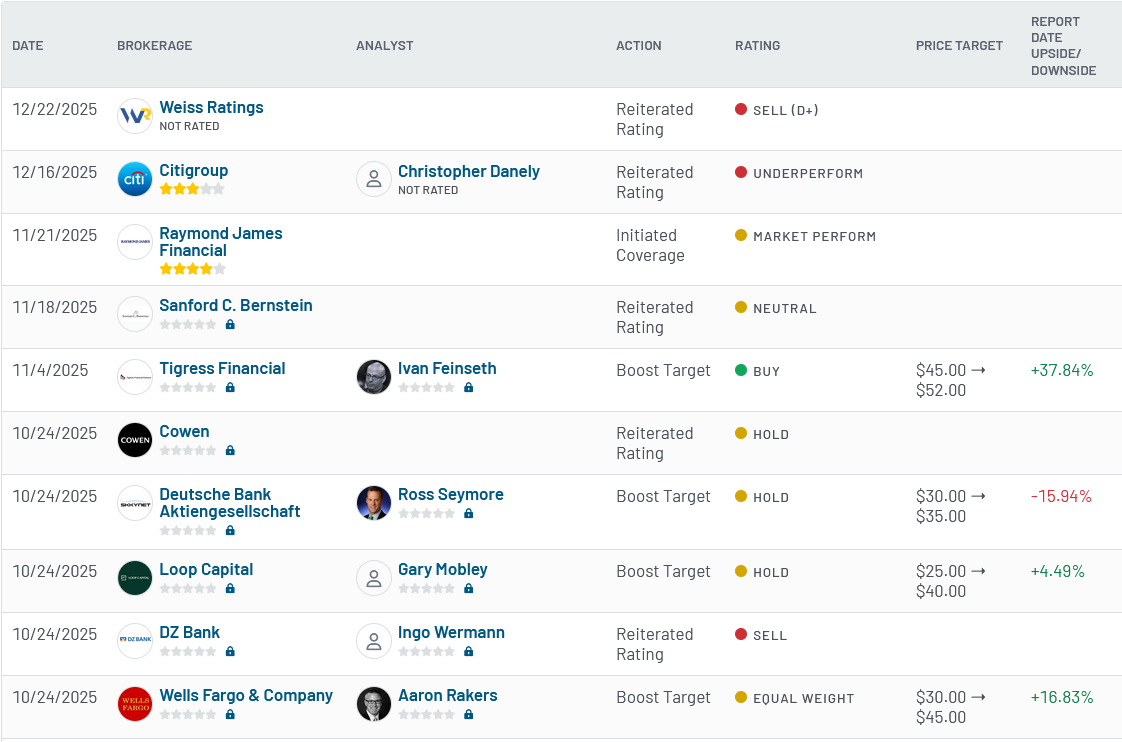Click lock icon under Wells Fargo & Company

click(230, 714)
